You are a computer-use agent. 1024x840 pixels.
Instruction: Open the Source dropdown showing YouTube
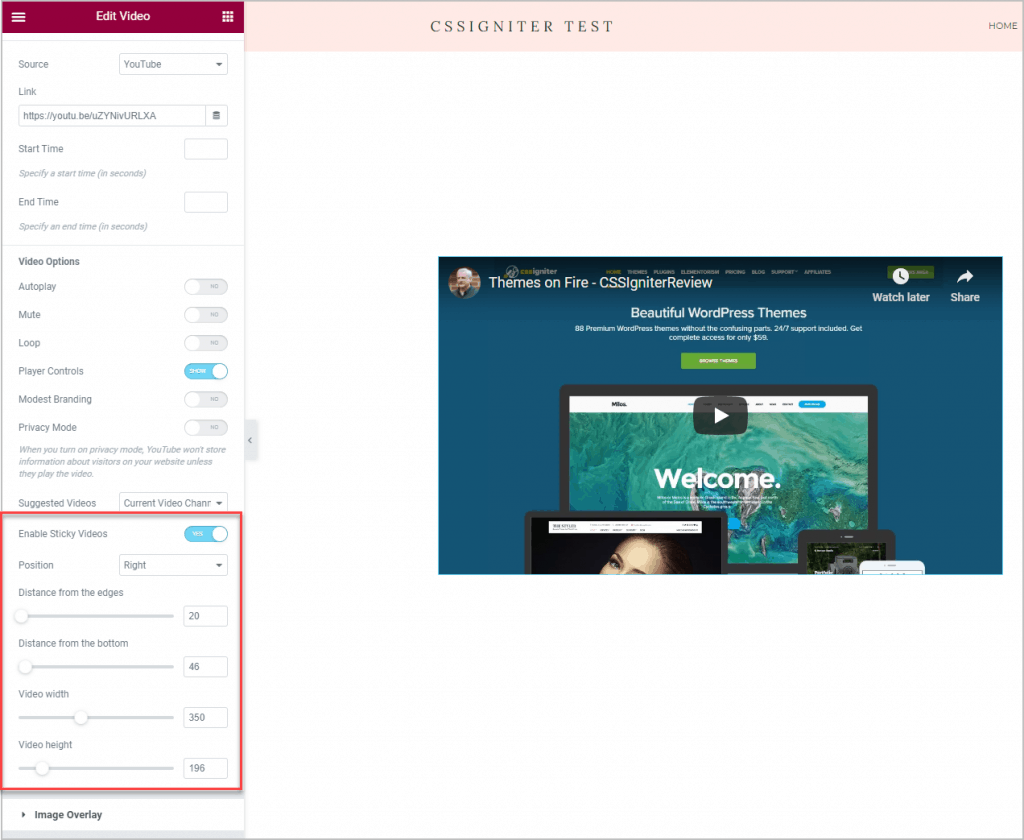[172, 64]
